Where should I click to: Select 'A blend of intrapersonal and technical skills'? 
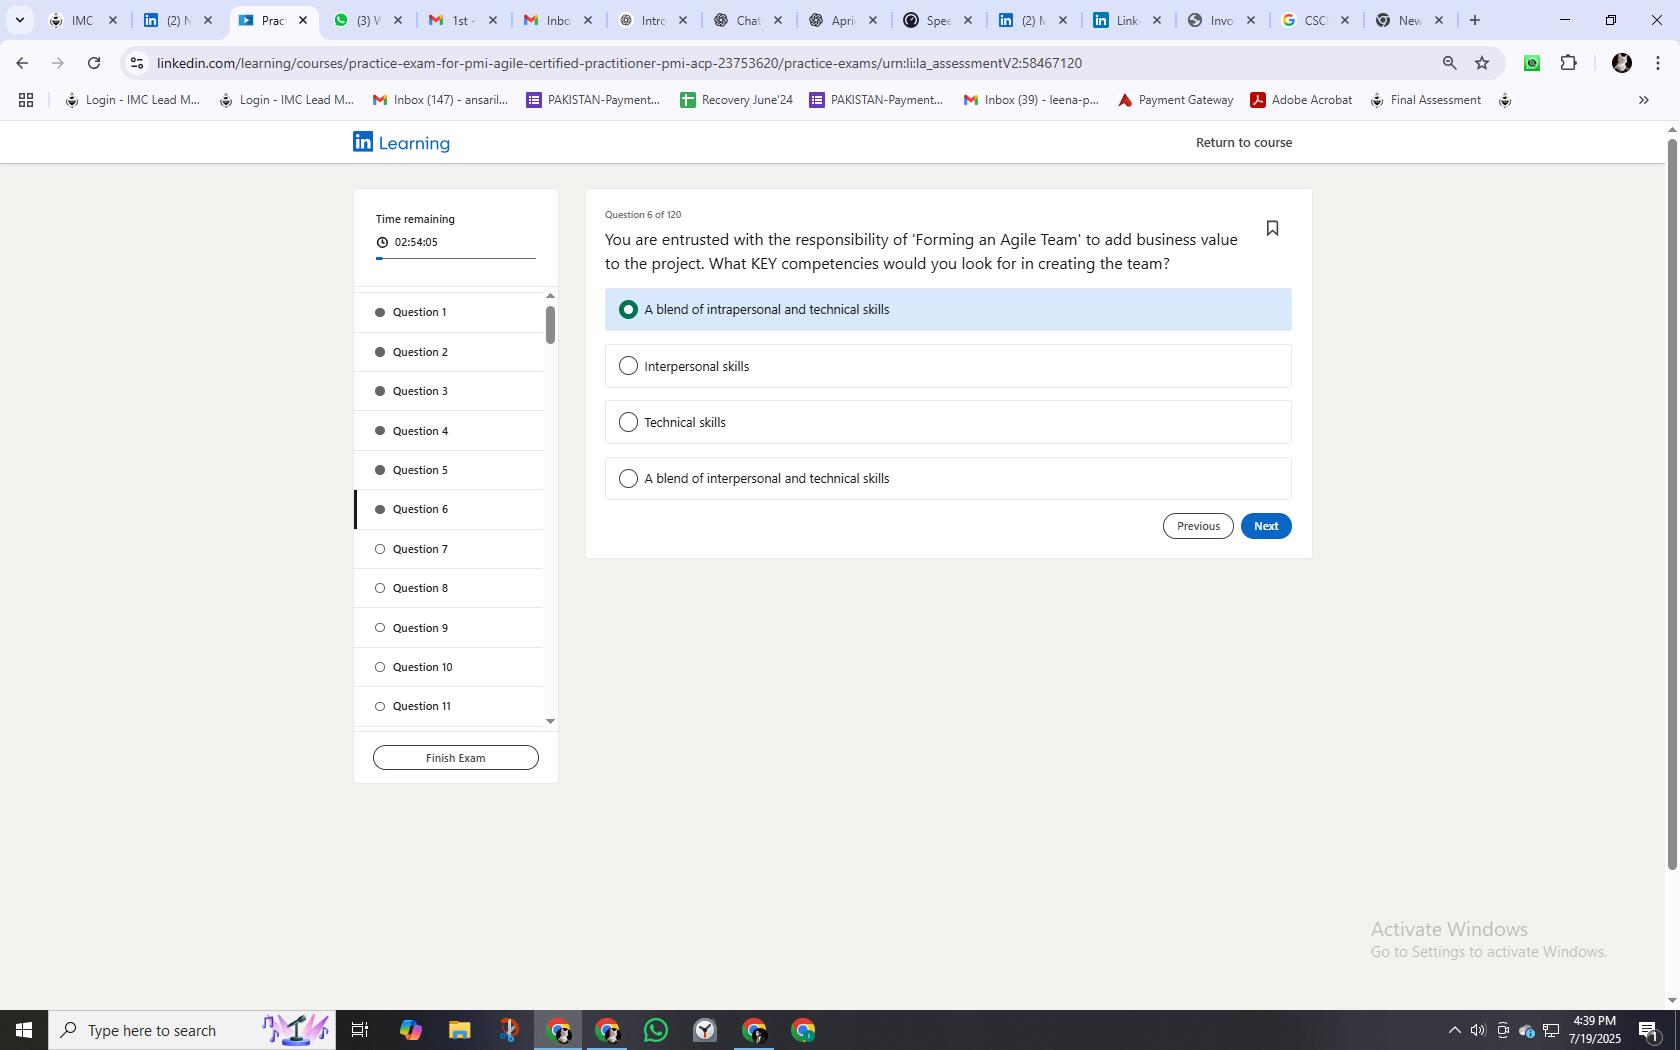[x=948, y=310]
